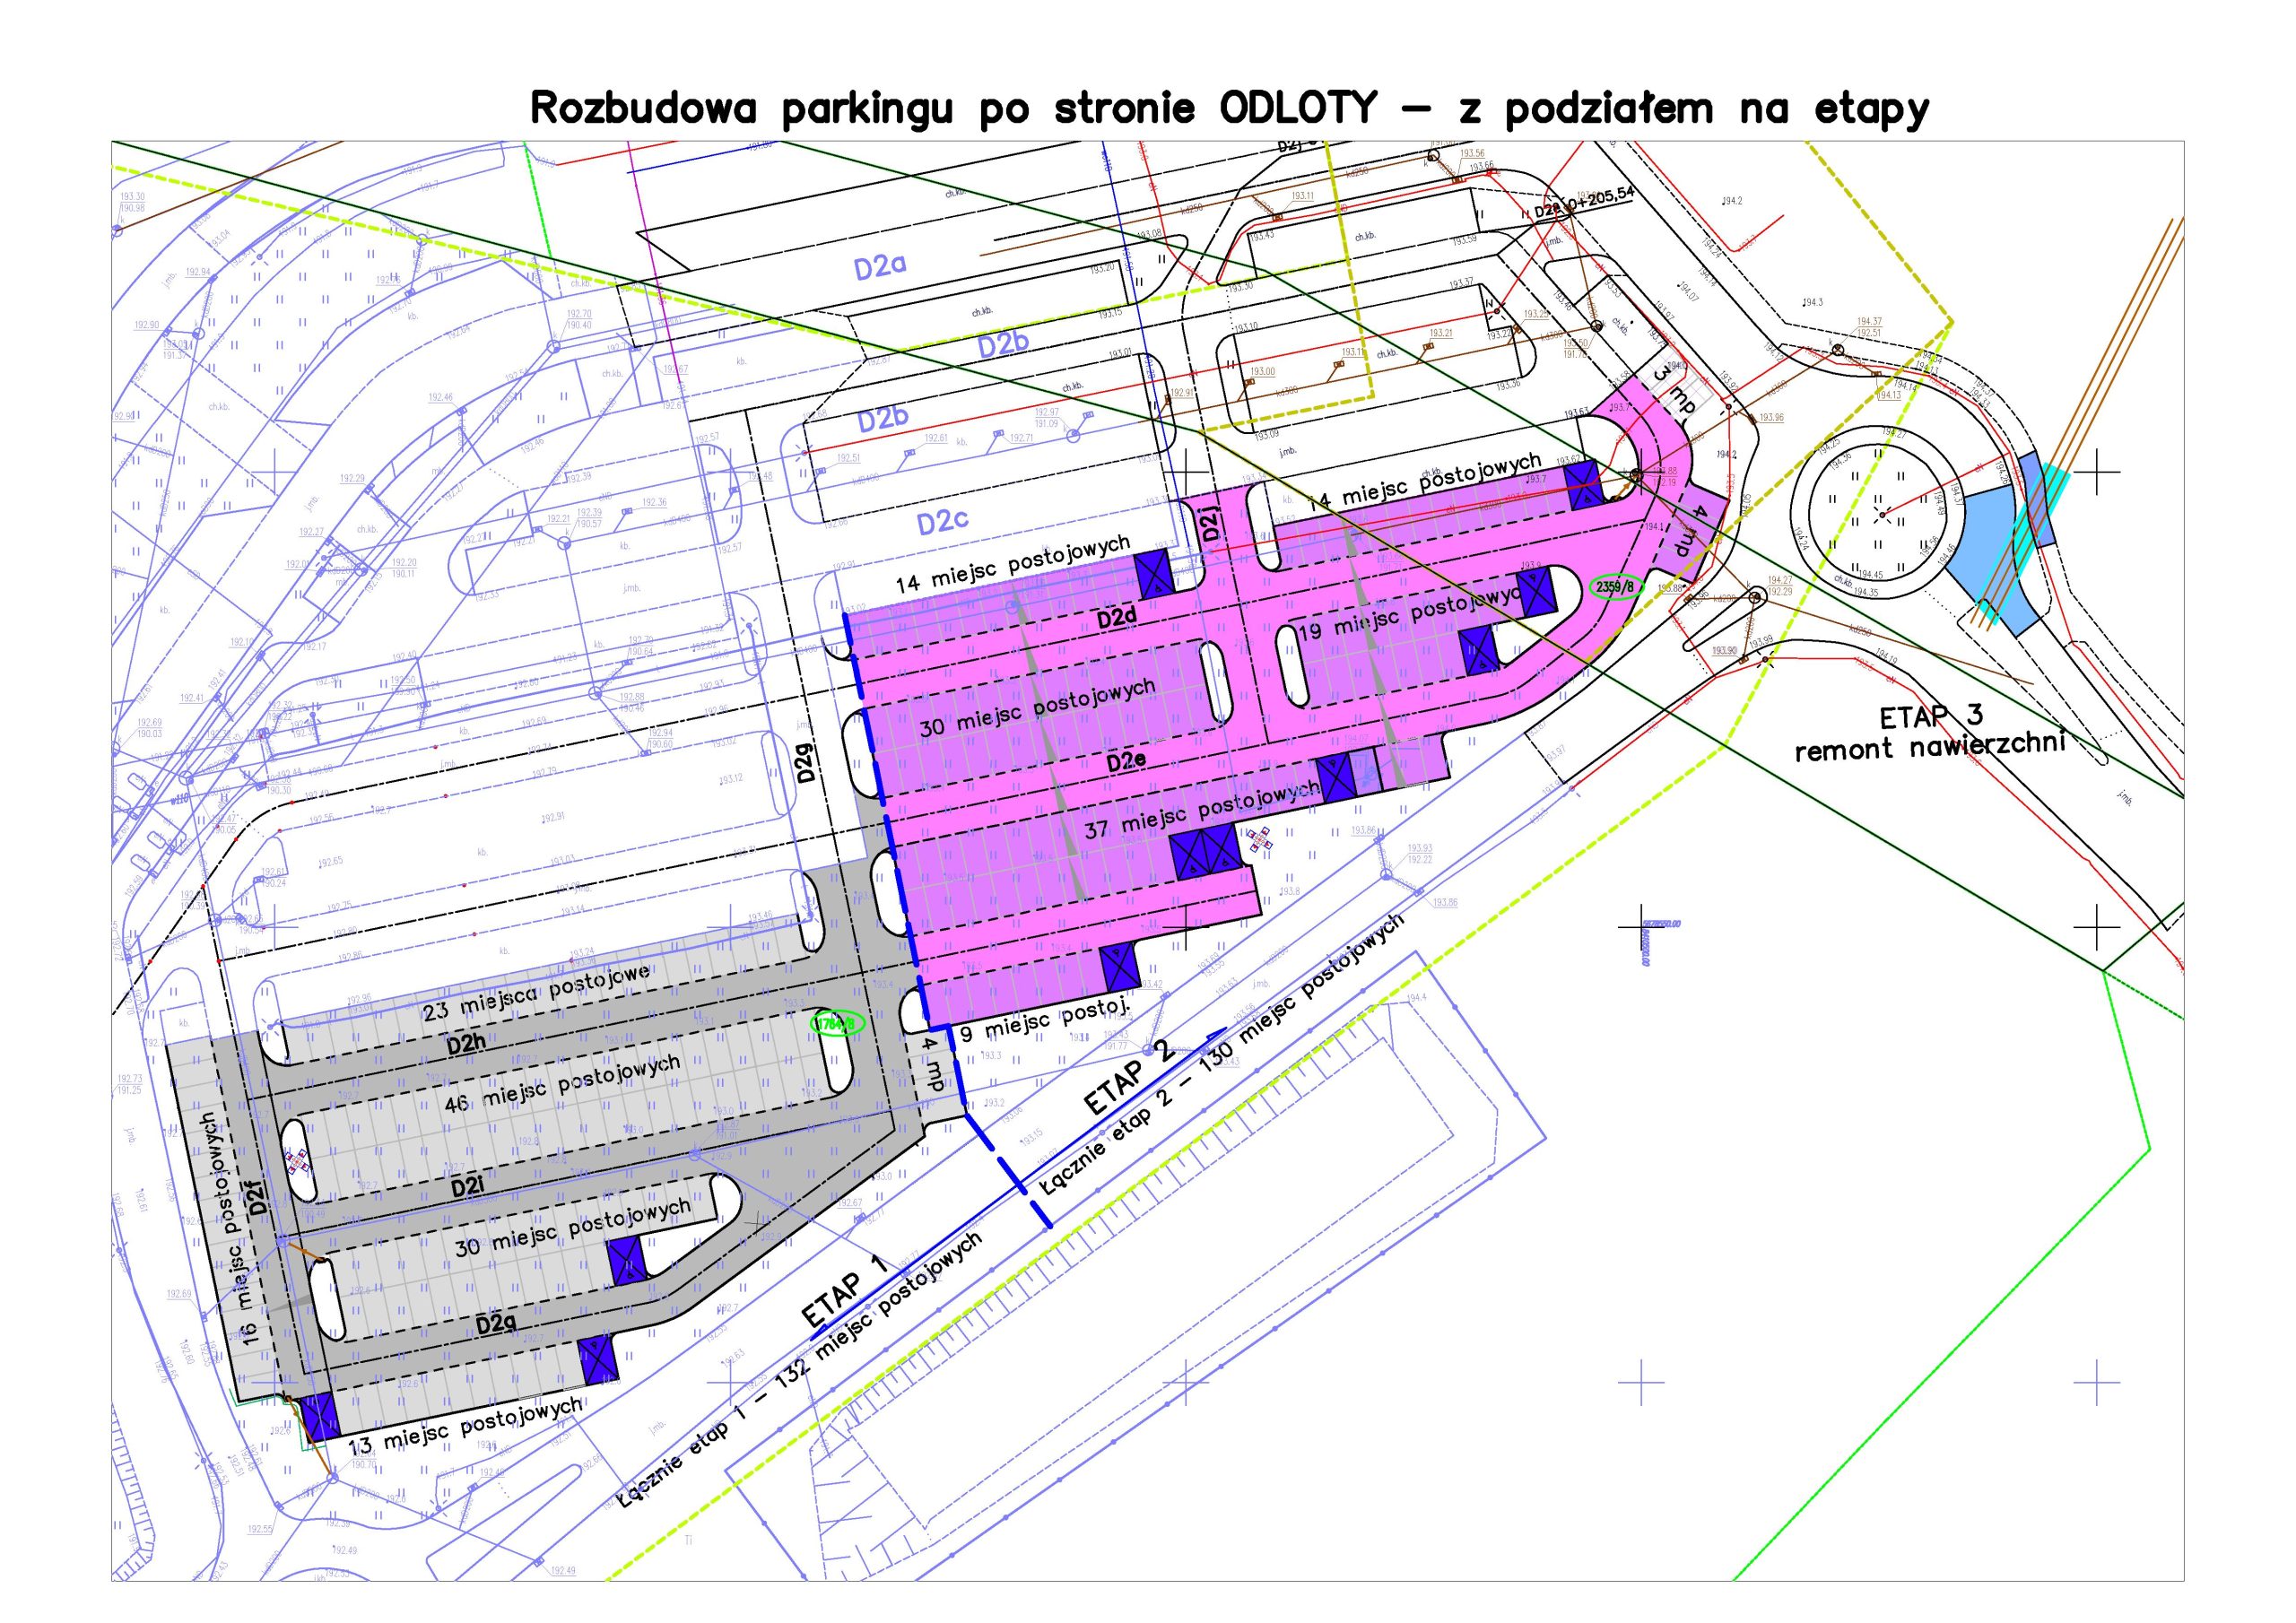Click the title text Rozbudowa parkingu
The height and width of the screenshot is (1623, 2296).
pos(741,109)
